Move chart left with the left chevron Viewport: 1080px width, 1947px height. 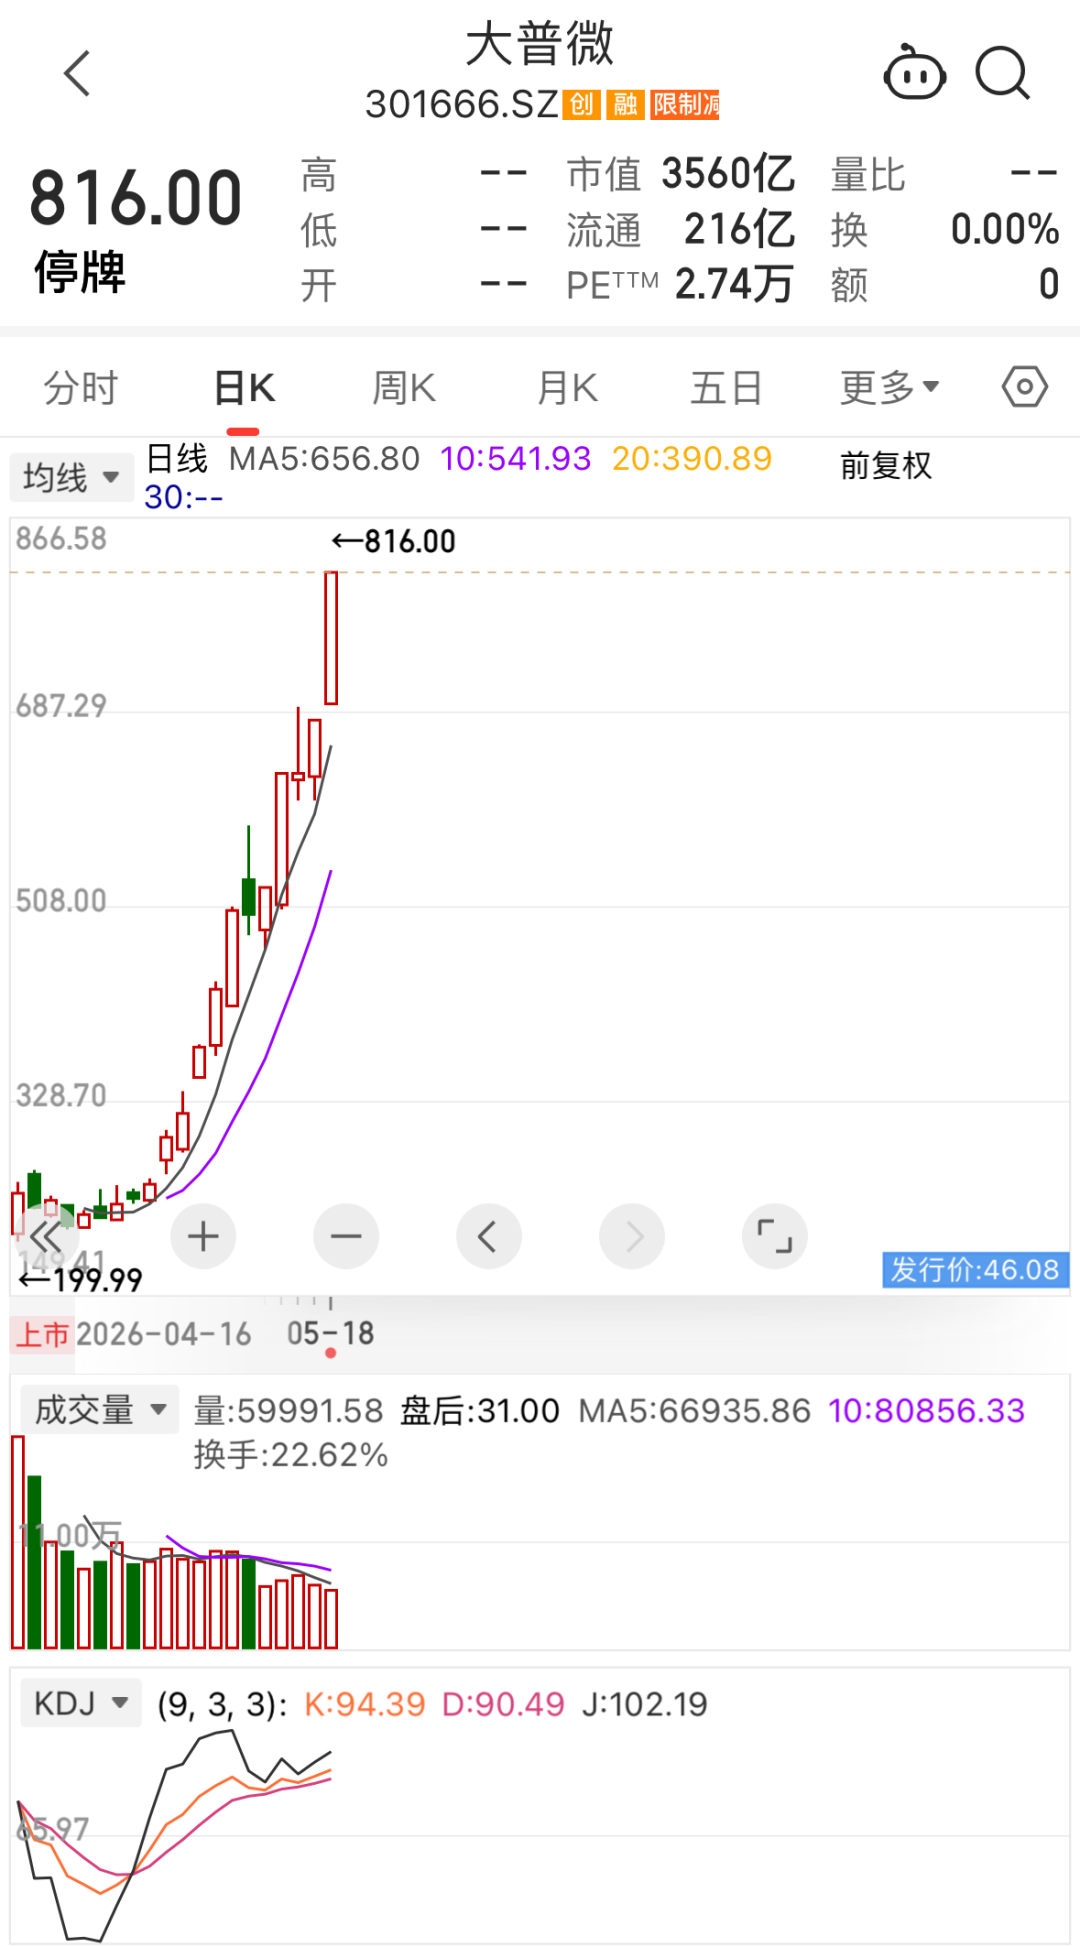(489, 1237)
